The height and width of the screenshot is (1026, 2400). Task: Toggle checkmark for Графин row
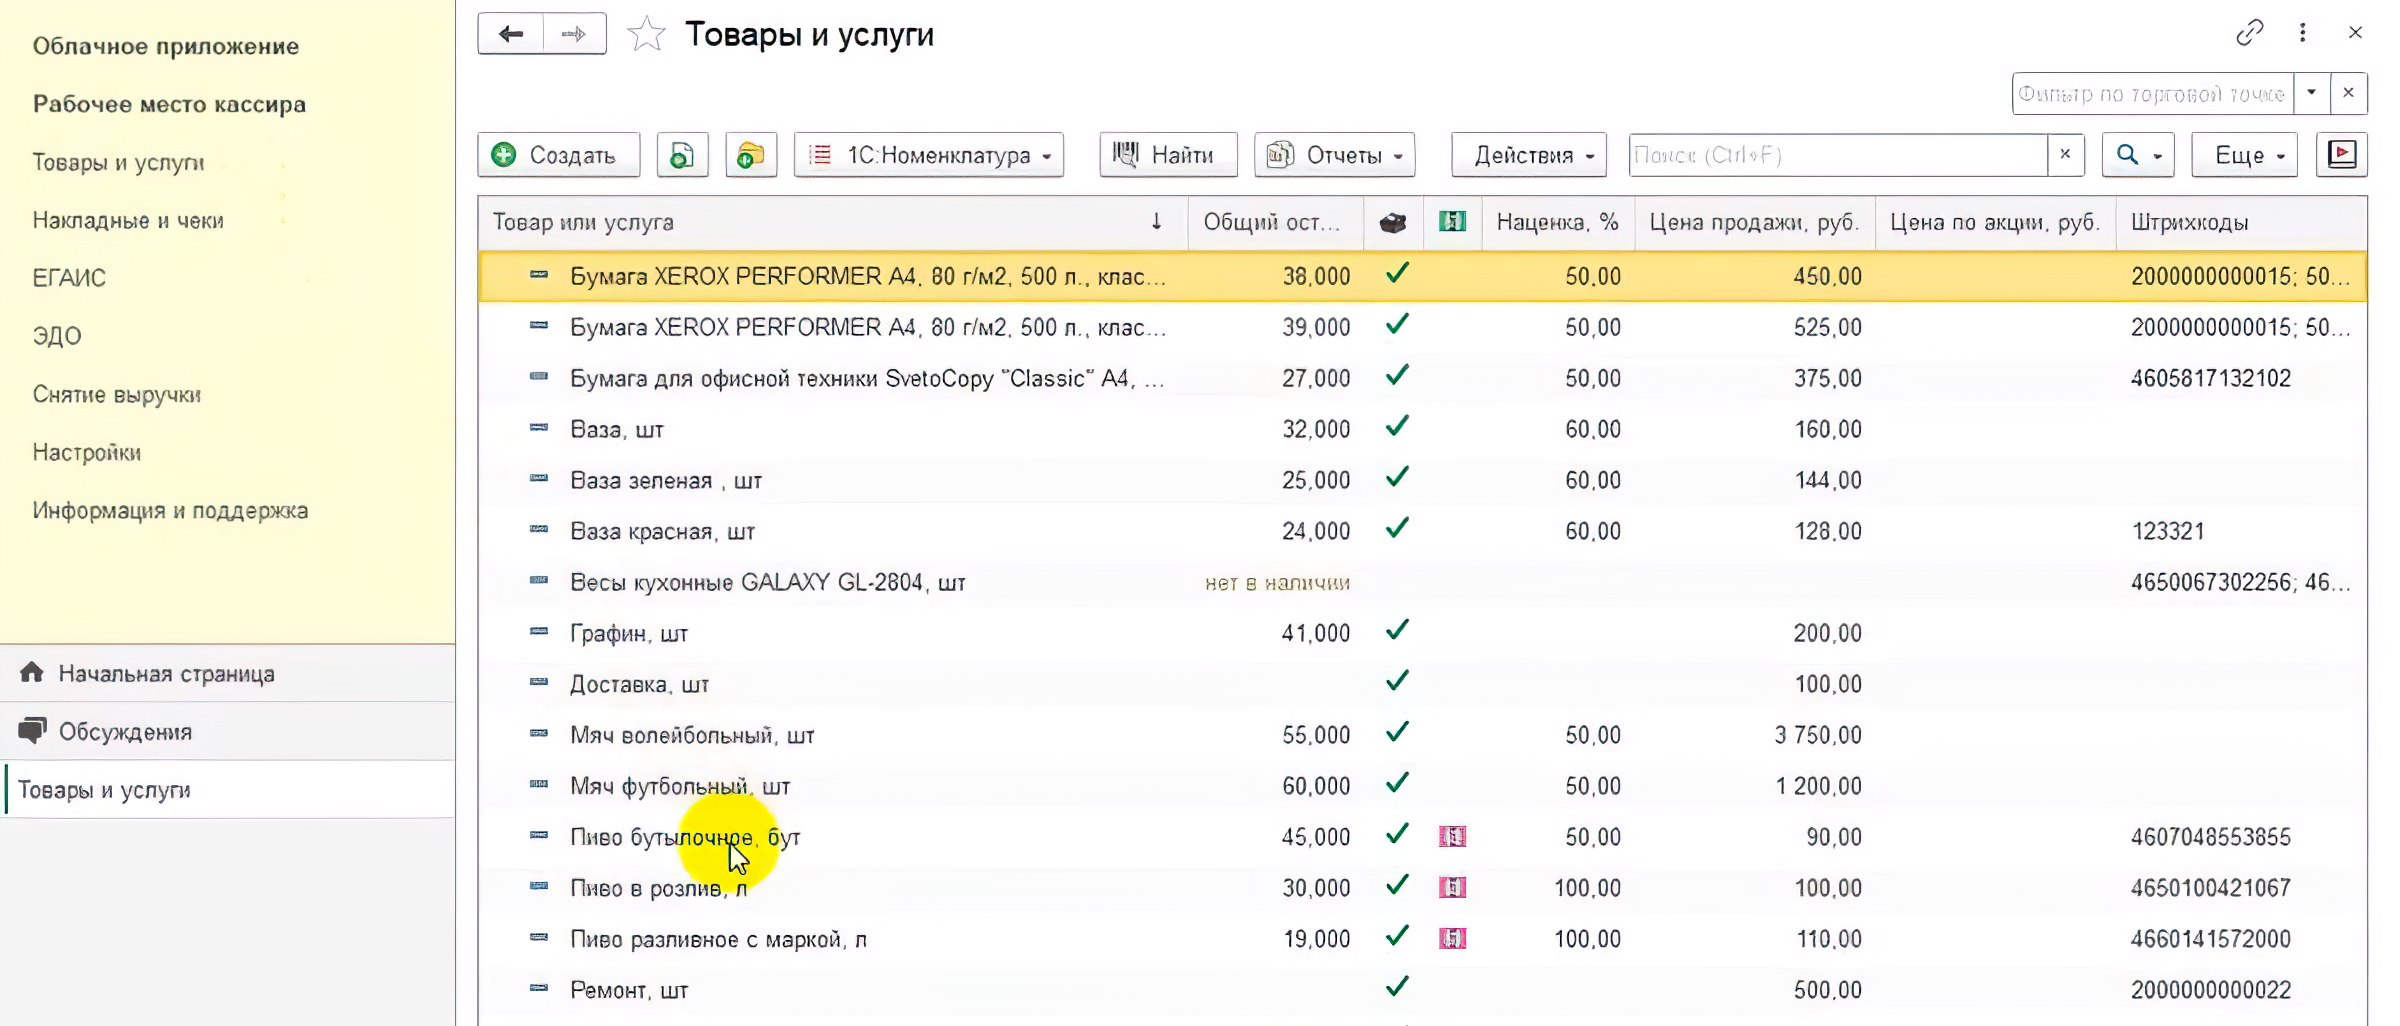tap(1397, 630)
